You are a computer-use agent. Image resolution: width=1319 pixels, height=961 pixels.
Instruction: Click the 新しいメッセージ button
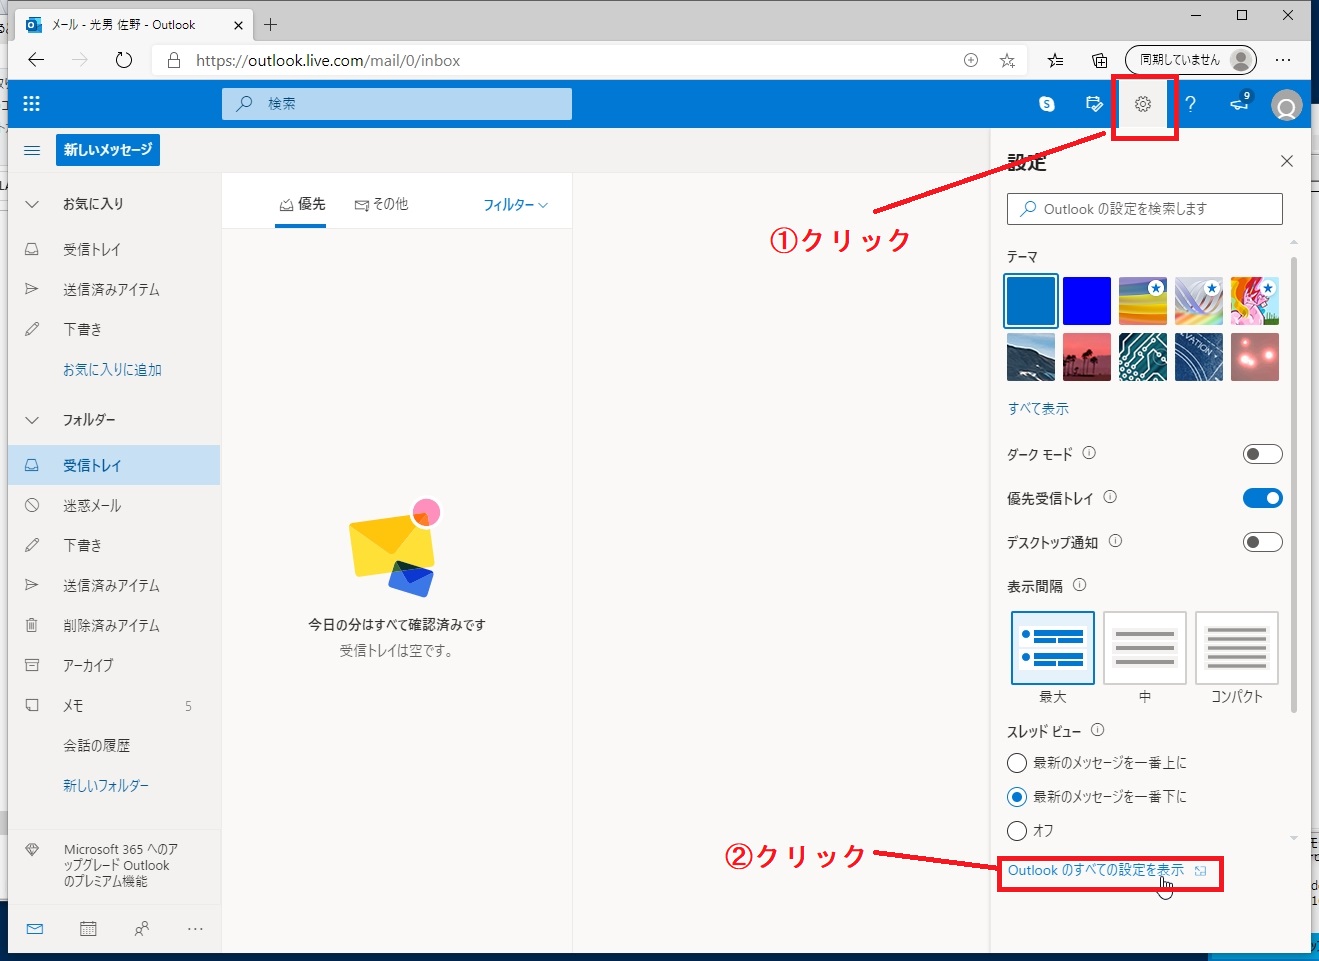(x=107, y=149)
